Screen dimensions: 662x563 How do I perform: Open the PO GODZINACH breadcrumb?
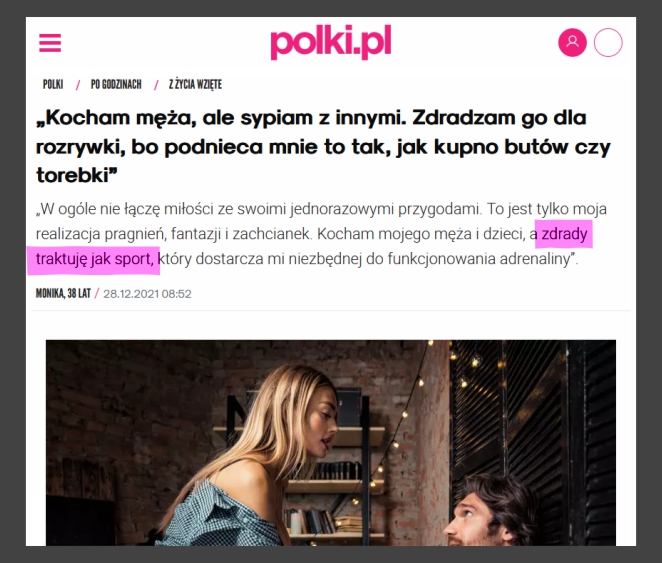click(x=116, y=84)
